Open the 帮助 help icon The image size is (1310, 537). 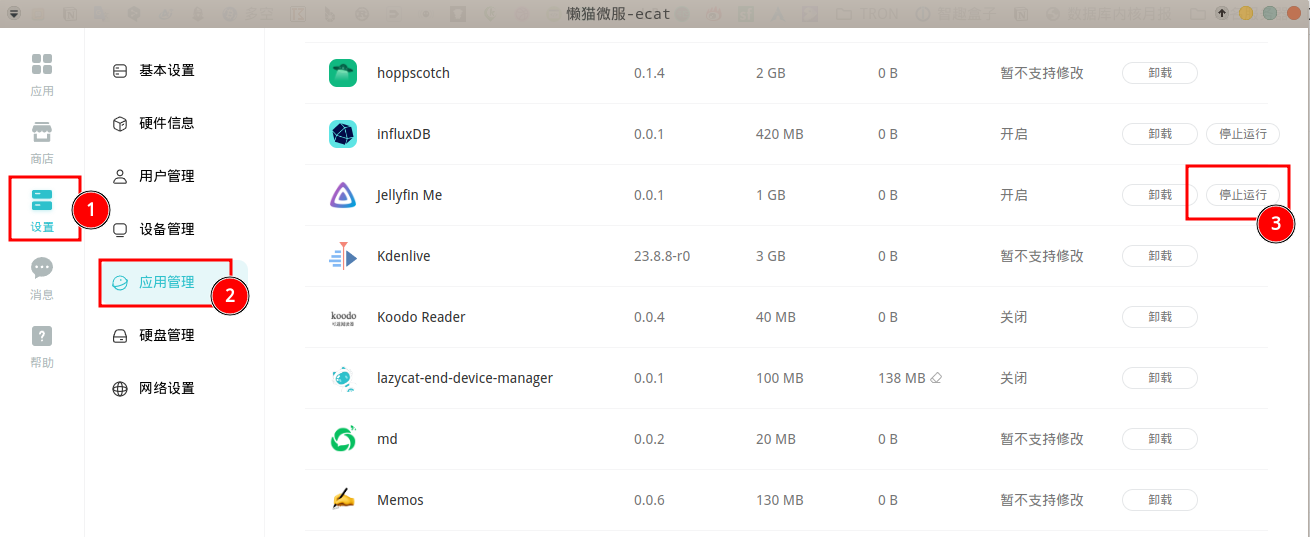tap(42, 347)
